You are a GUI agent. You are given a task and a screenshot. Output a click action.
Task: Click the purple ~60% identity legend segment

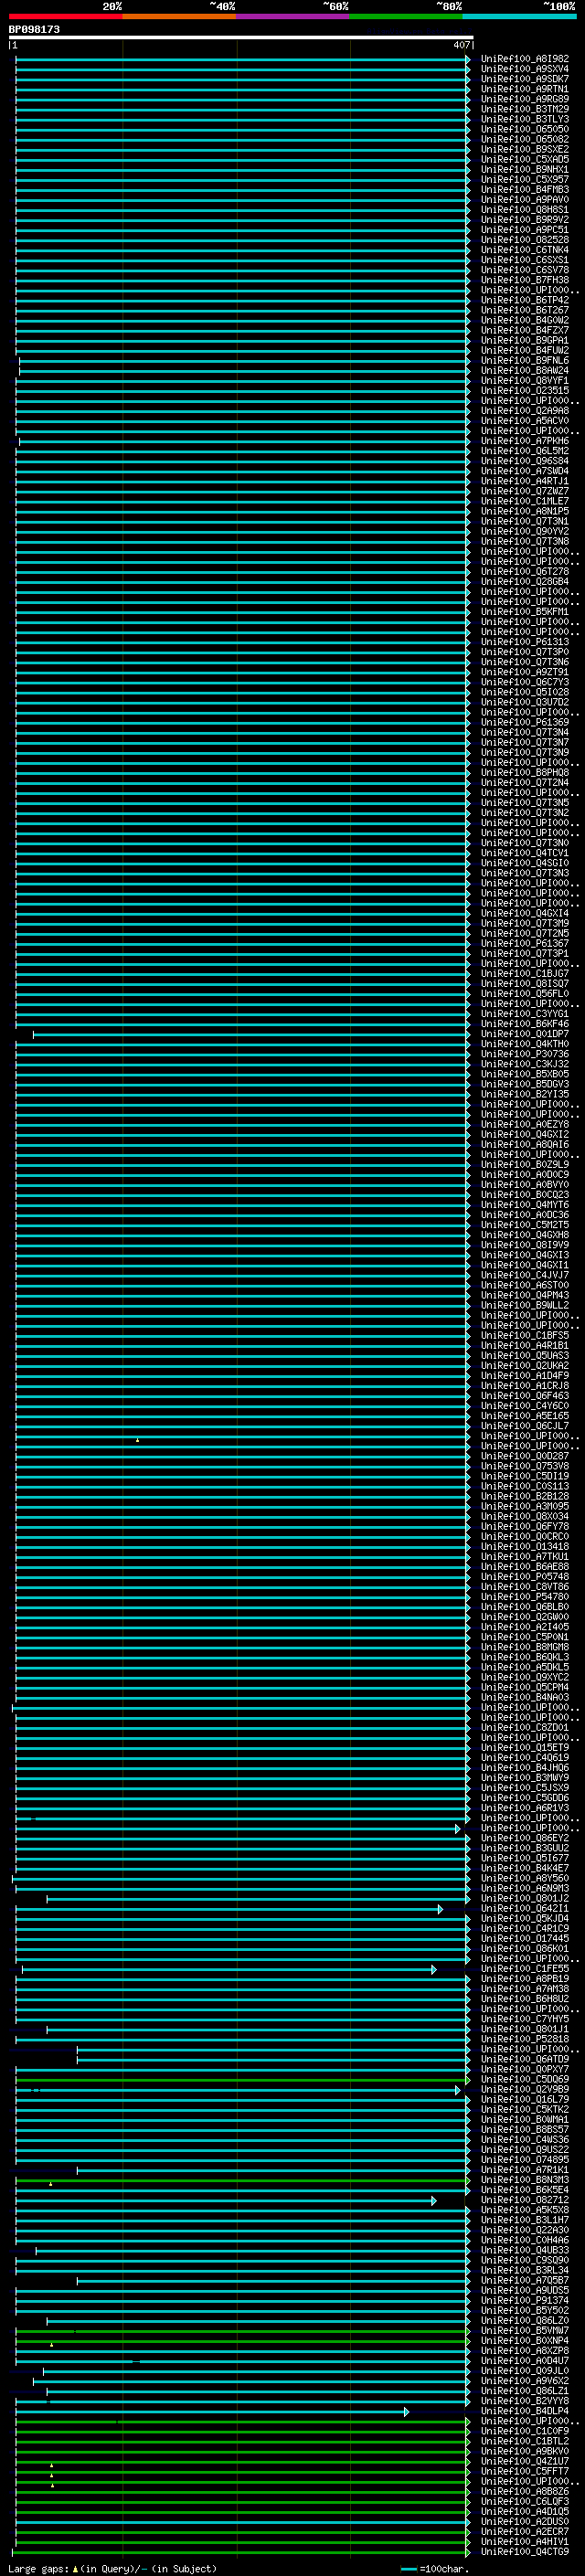(293, 16)
